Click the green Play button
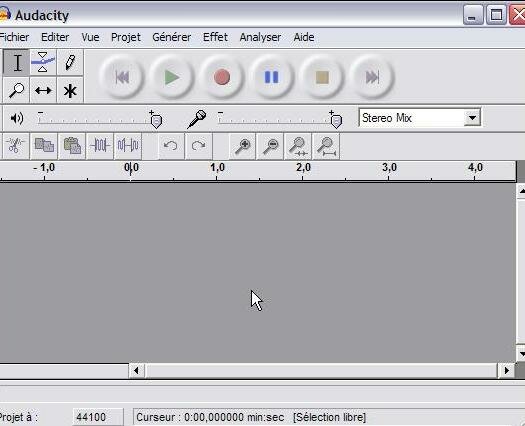The image size is (525, 426). pyautogui.click(x=172, y=77)
